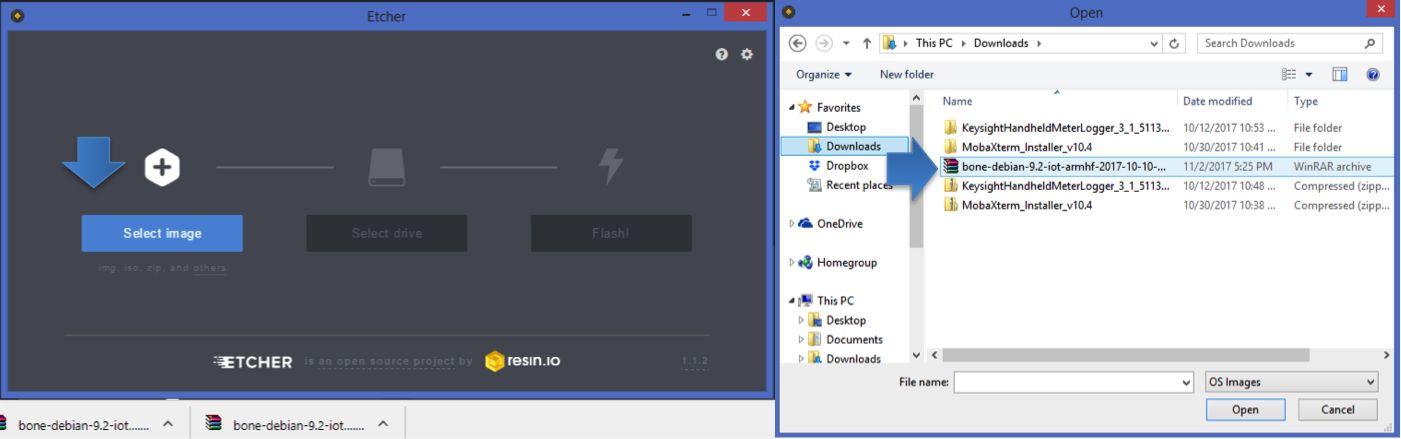Click the Select image button
The width and height of the screenshot is (1401, 439).
(162, 233)
